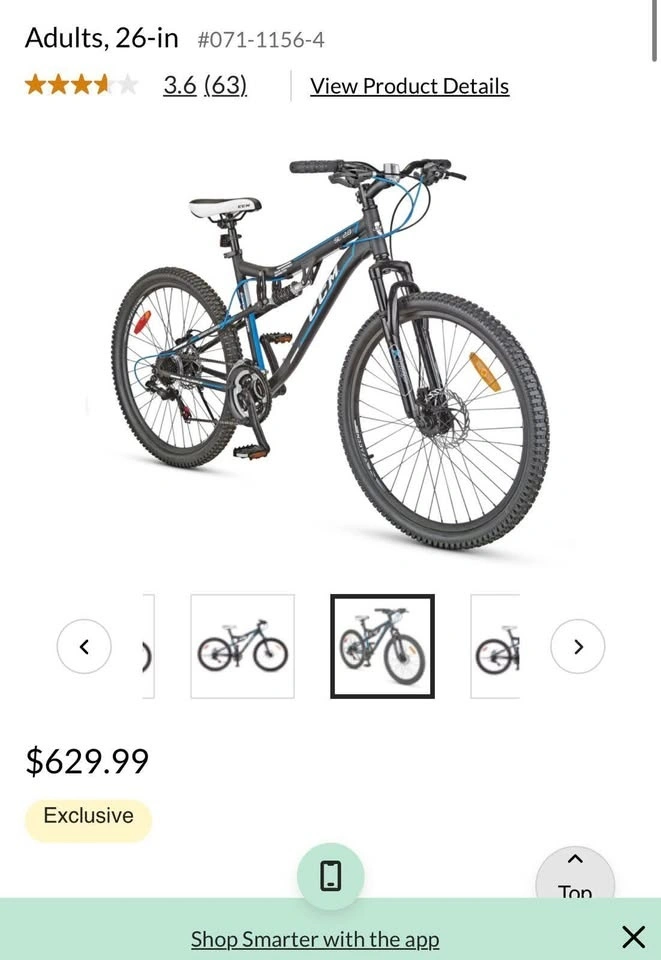Image resolution: width=661 pixels, height=960 pixels.
Task: Click the next image arrow in carousel
Action: (x=578, y=647)
